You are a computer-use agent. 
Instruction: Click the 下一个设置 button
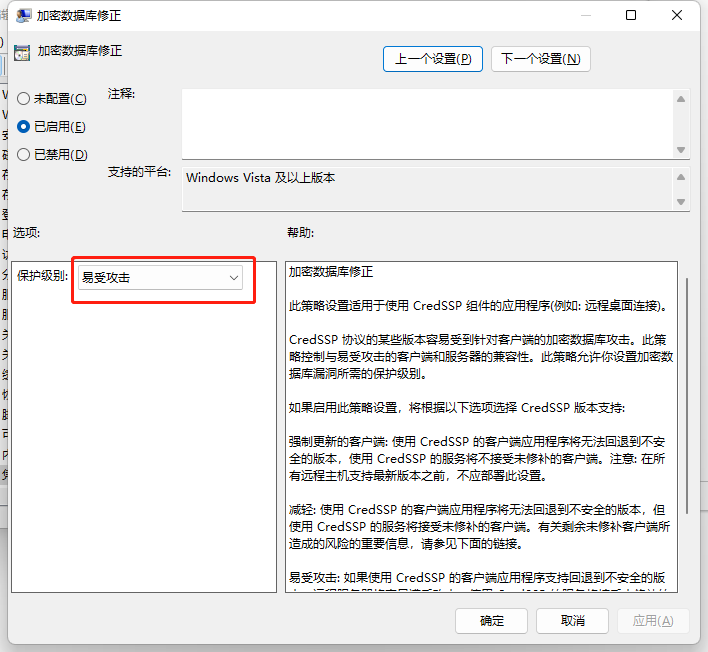pos(540,59)
